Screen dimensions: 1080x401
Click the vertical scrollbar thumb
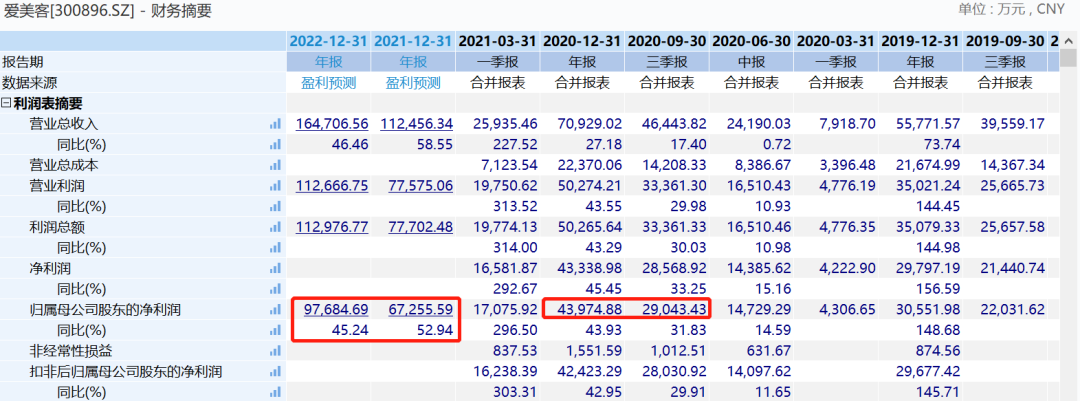coord(1070,59)
